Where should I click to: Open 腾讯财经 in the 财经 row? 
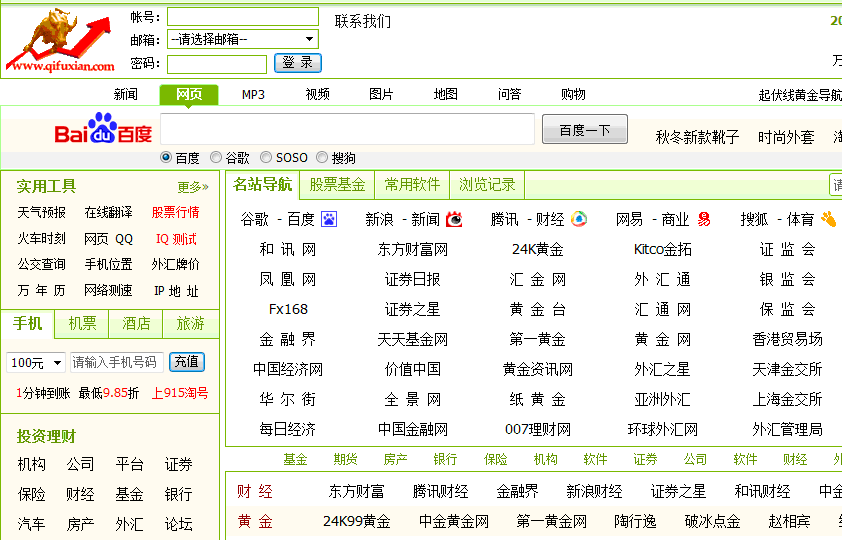pyautogui.click(x=440, y=492)
